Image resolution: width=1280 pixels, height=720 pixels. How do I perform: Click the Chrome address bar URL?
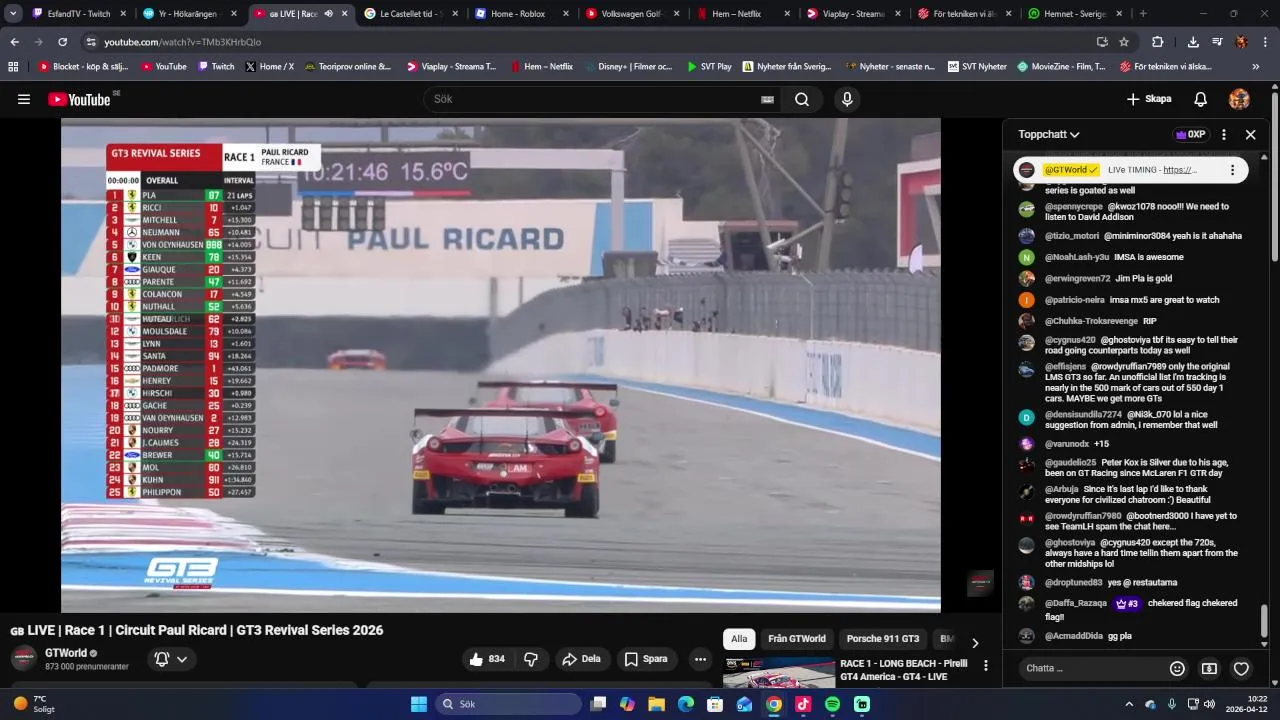coord(183,42)
